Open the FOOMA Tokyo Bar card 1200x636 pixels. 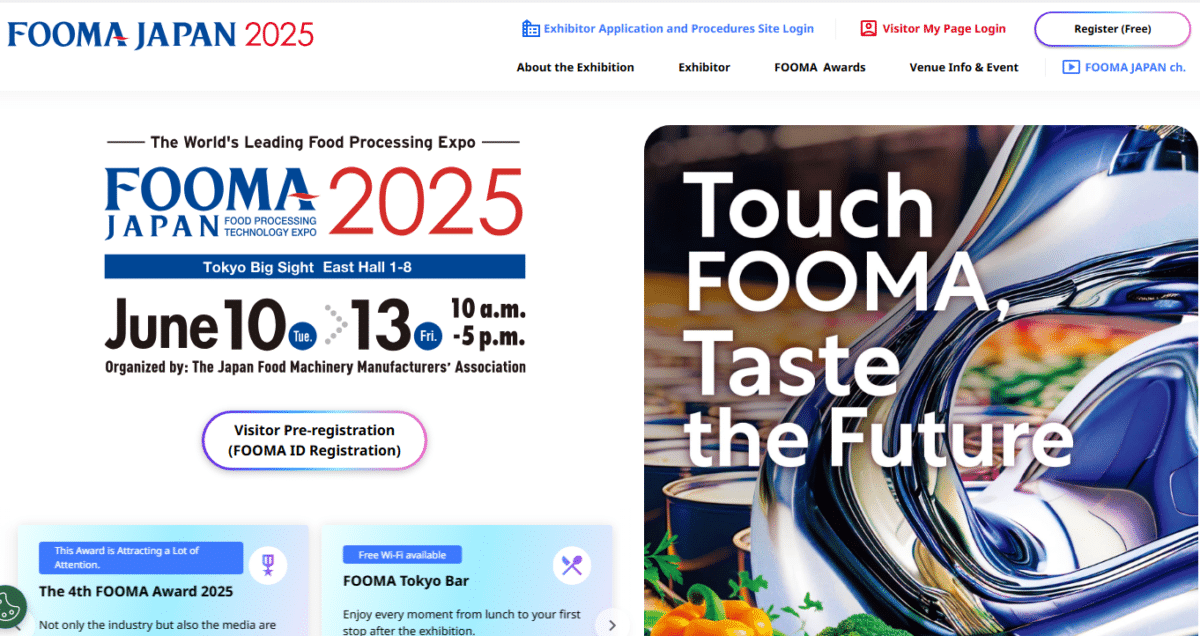467,581
